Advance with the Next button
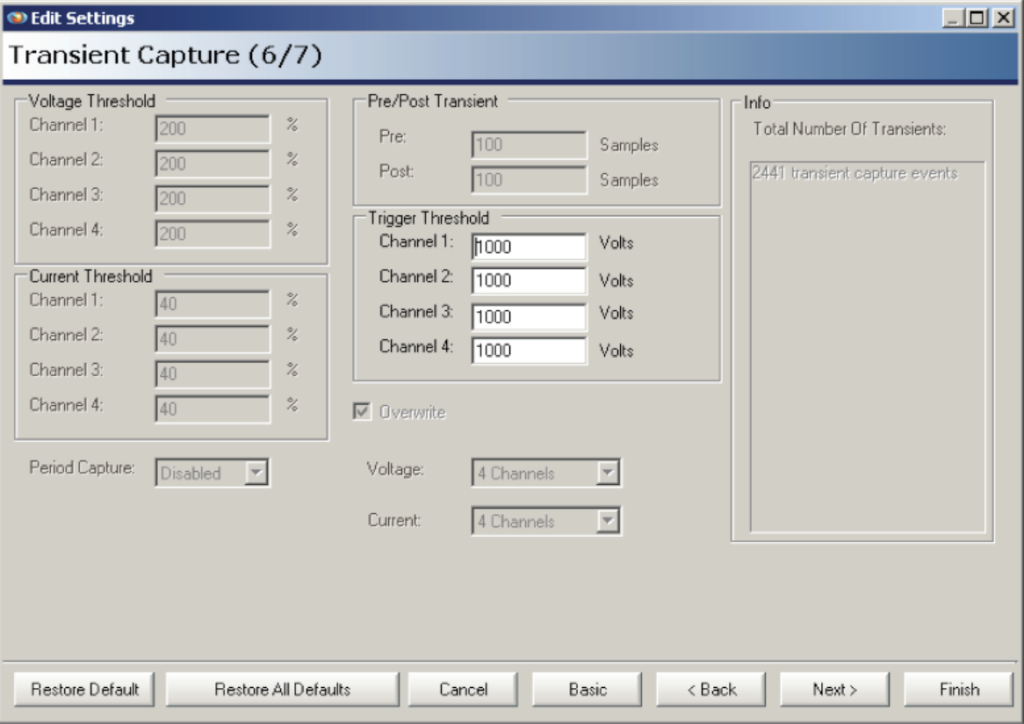1024x724 pixels. [835, 689]
